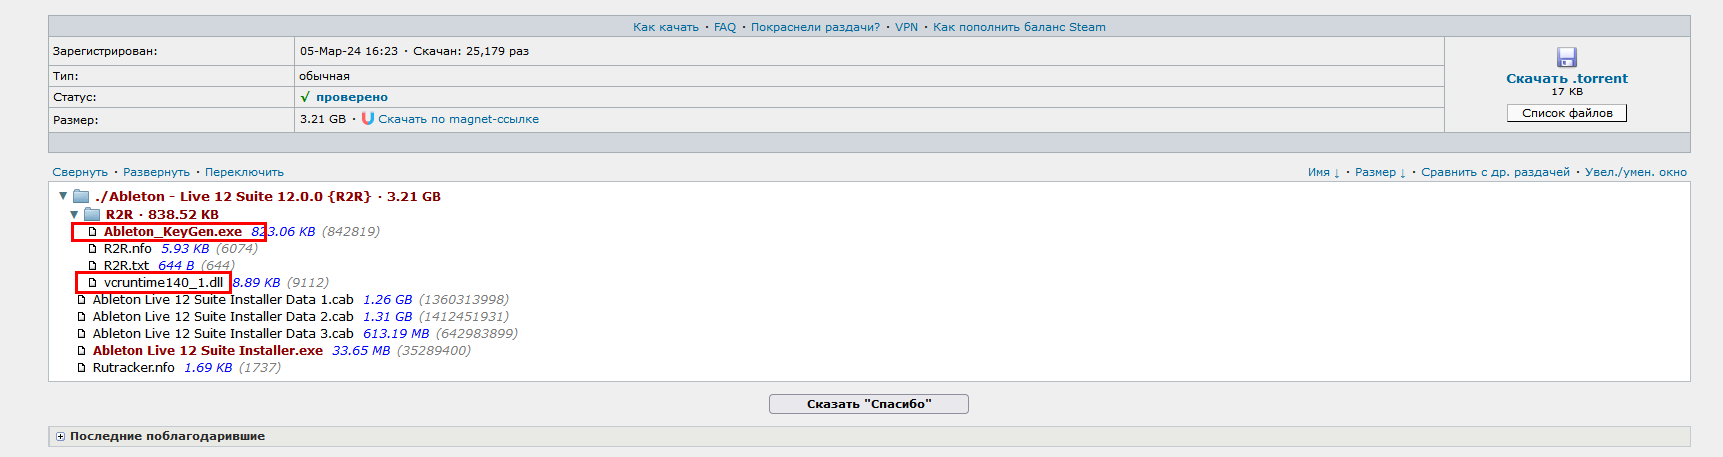Click file icon next to Installer Data 1.cab
The image size is (1723, 457).
pos(82,300)
